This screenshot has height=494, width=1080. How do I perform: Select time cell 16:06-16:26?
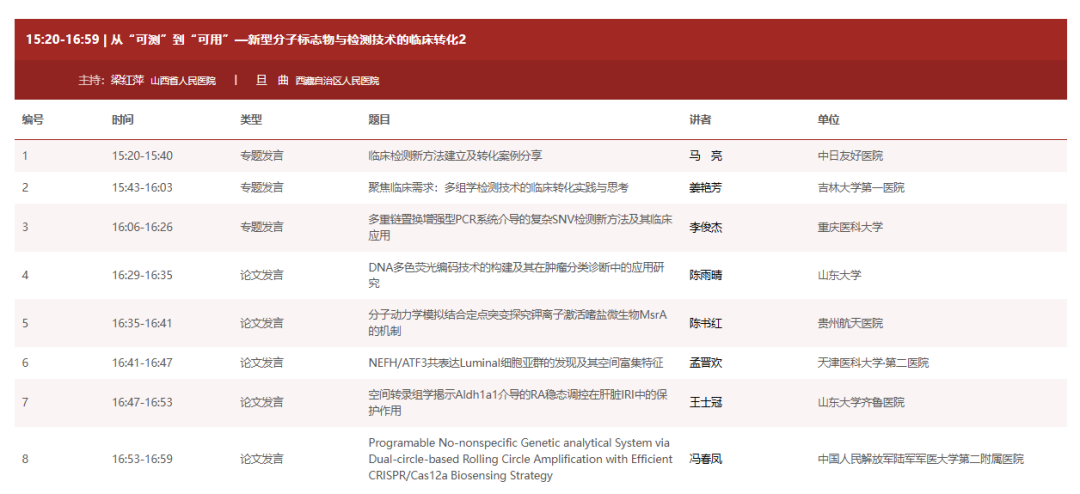(x=143, y=227)
